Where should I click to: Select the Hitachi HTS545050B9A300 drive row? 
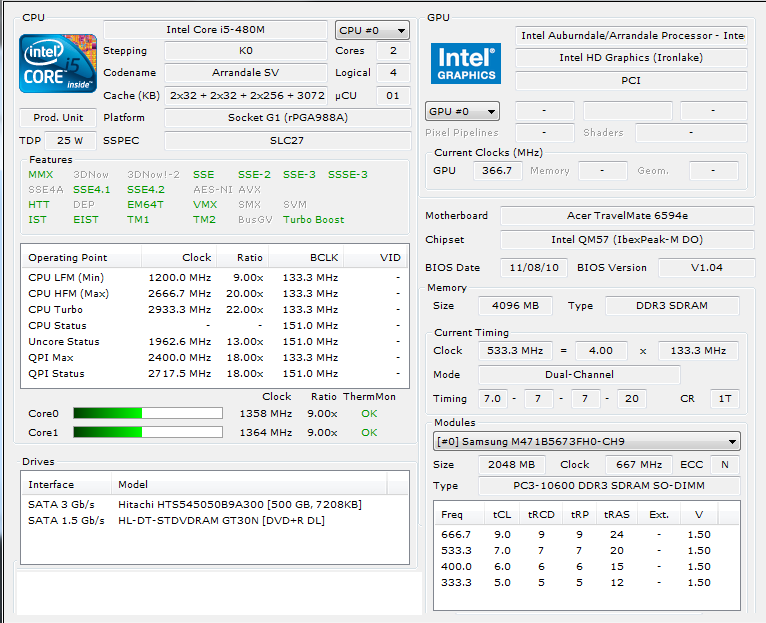coord(214,504)
